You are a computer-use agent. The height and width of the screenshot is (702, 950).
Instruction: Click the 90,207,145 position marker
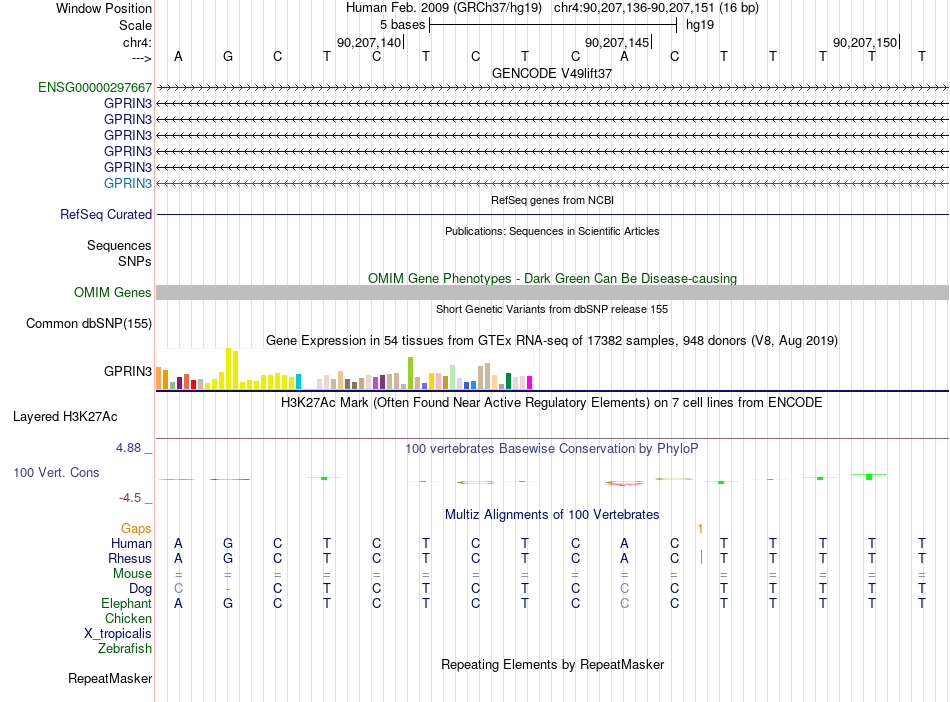click(x=617, y=42)
